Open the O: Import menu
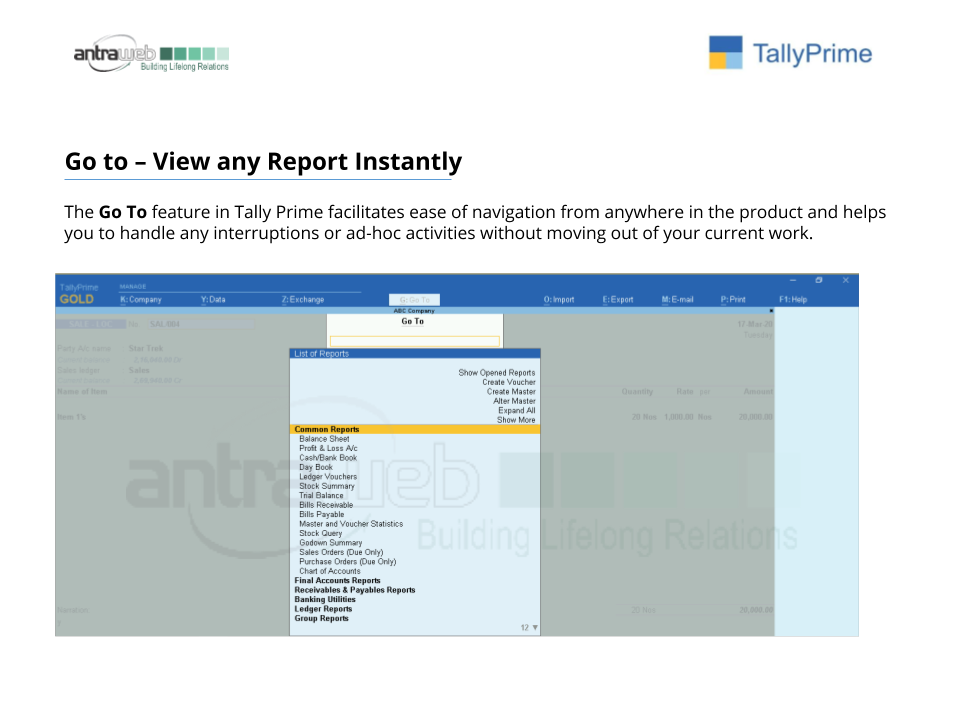This screenshot has width=960, height=720. pos(559,299)
